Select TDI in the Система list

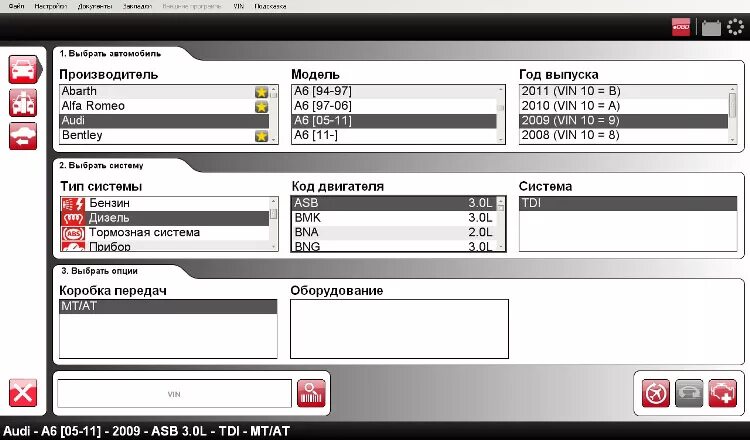point(628,203)
